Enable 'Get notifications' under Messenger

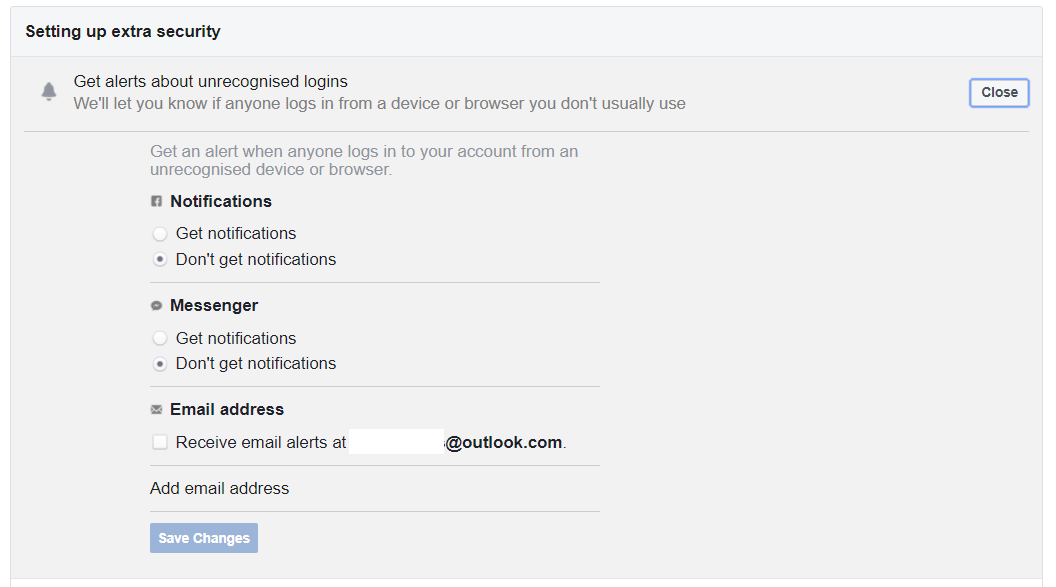pyautogui.click(x=160, y=338)
